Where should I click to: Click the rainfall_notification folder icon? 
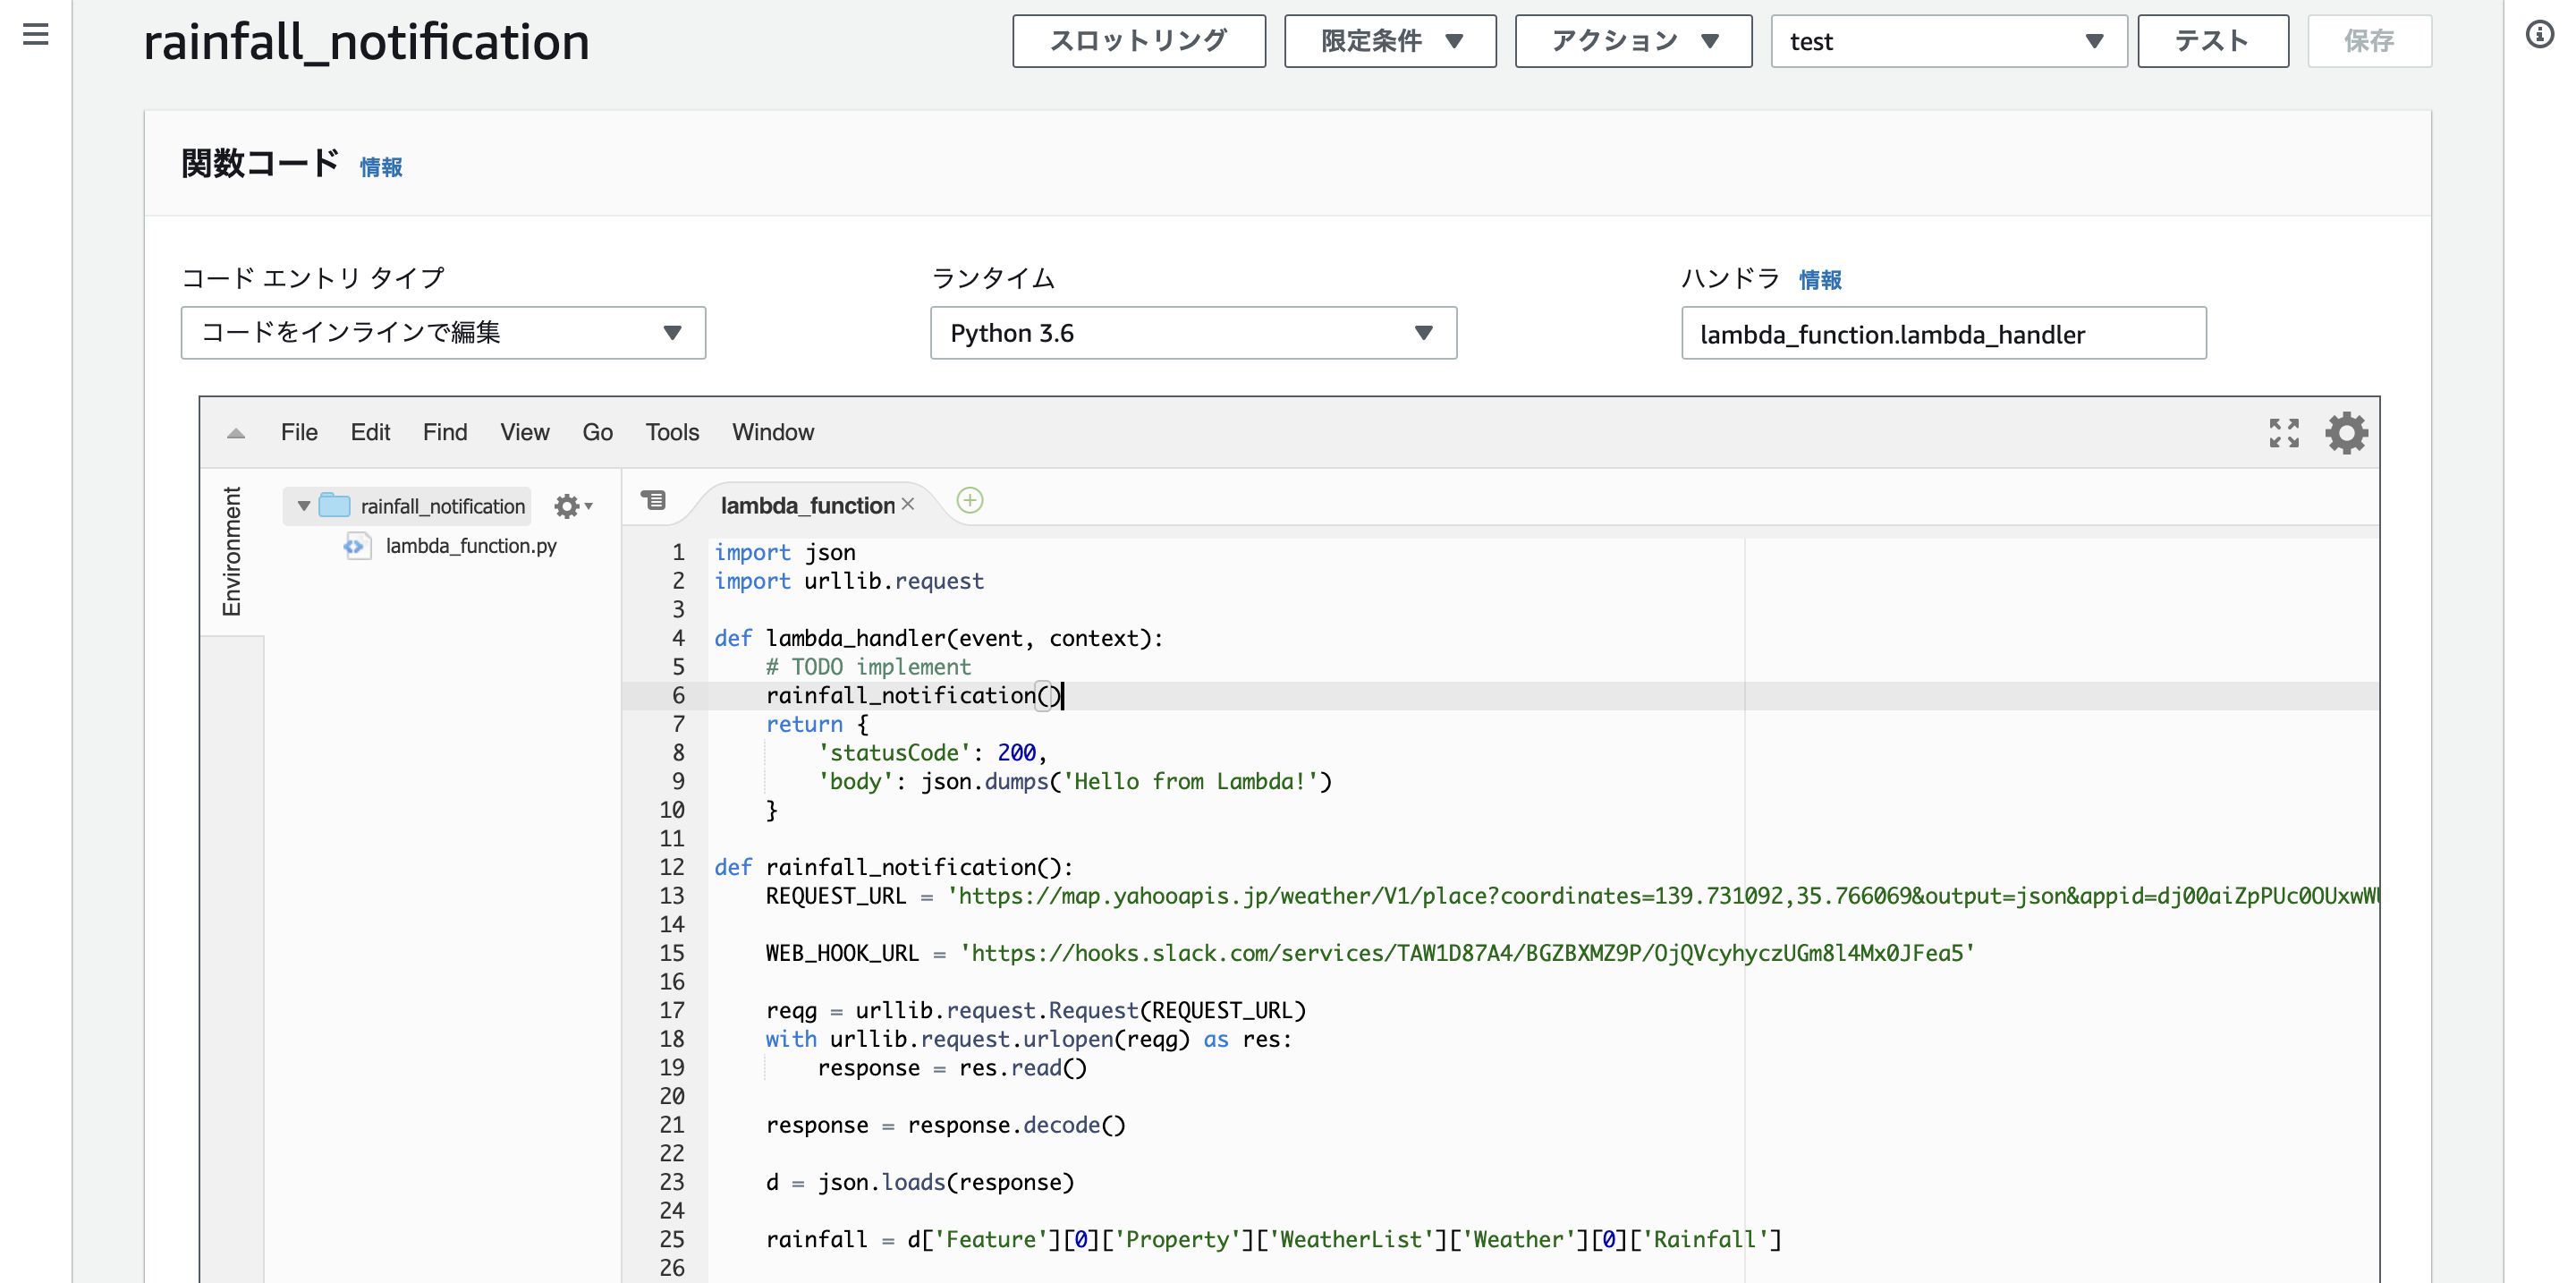click(334, 506)
